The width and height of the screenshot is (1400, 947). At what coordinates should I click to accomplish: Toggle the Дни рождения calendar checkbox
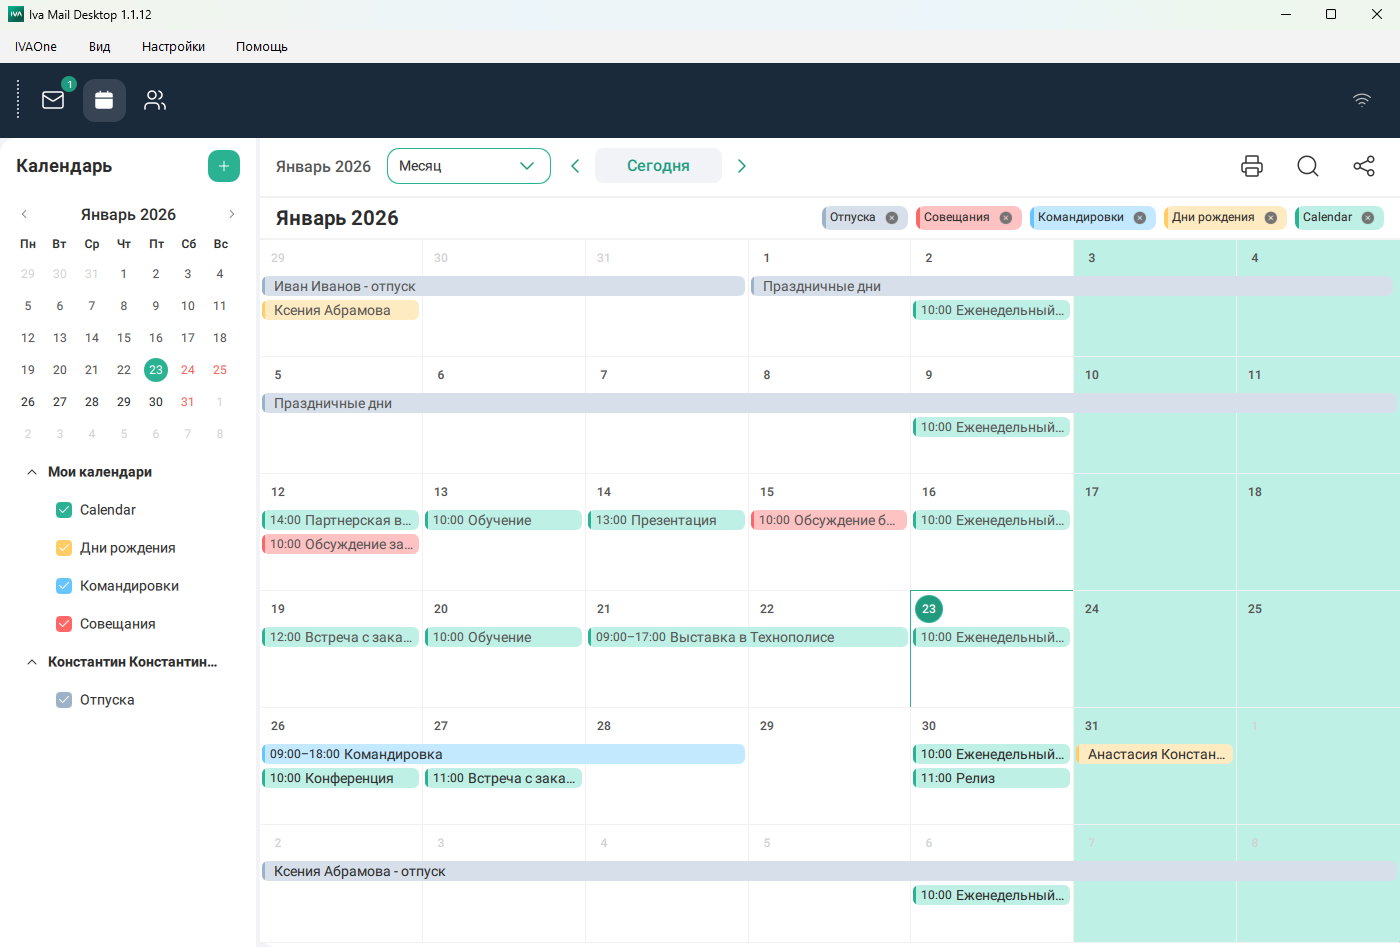pos(64,548)
